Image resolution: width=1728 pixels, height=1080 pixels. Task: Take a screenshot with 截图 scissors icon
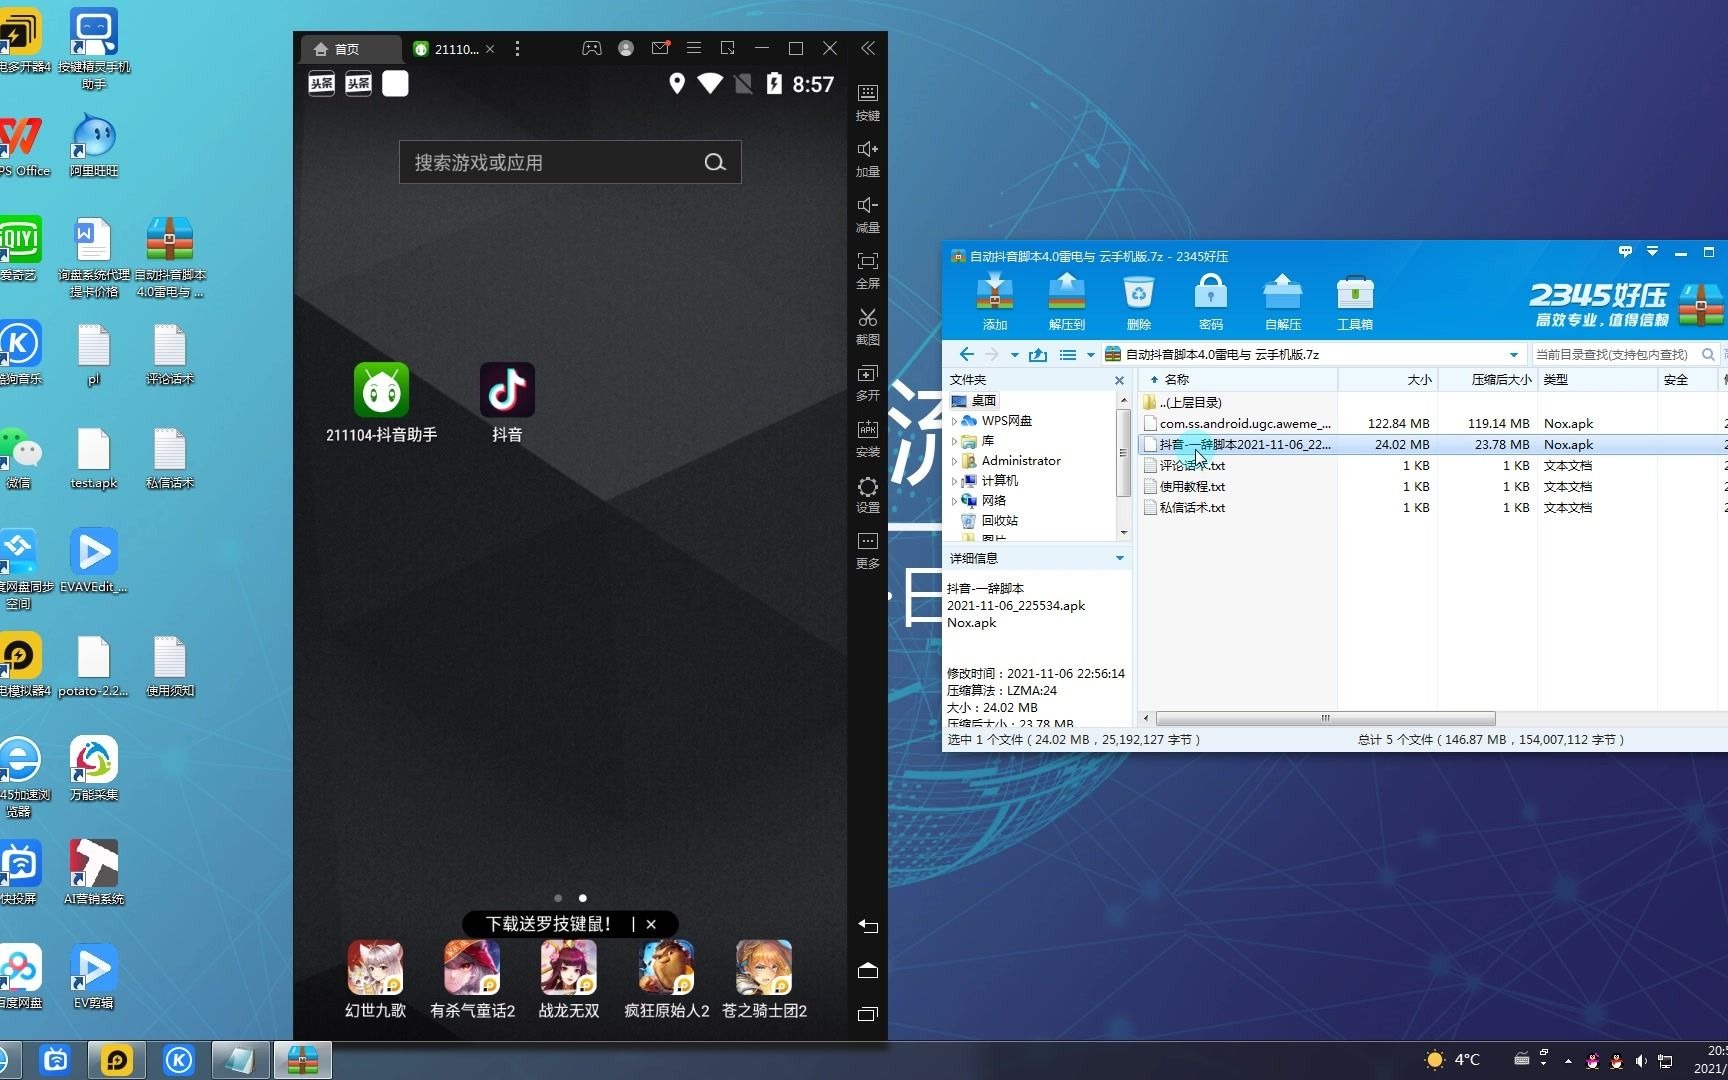[x=867, y=317]
